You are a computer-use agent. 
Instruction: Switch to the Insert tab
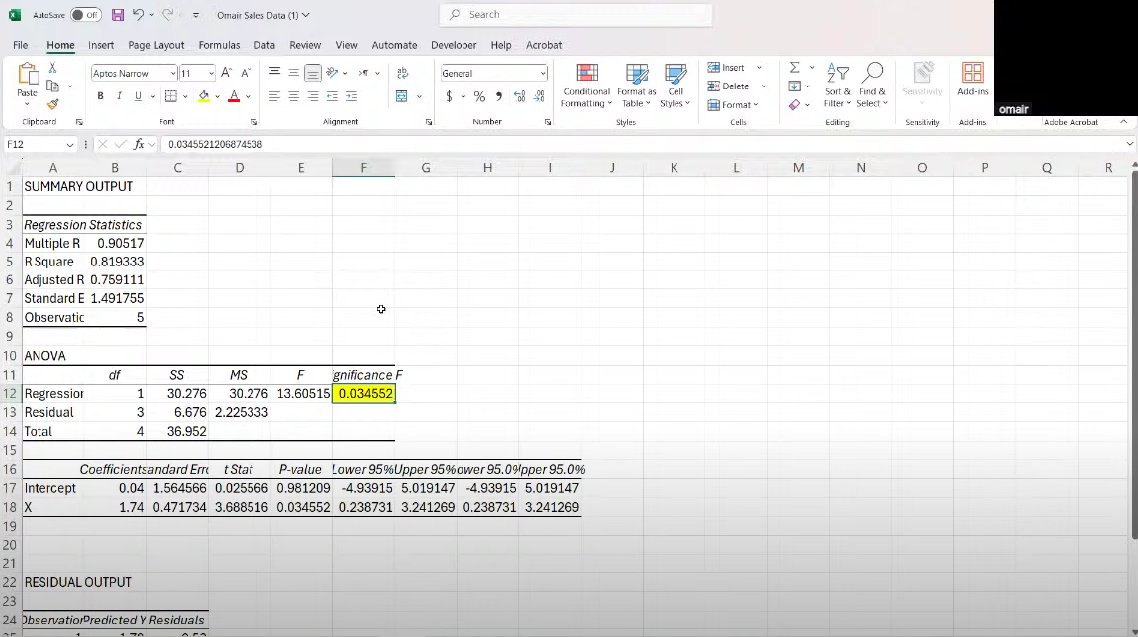[x=101, y=45]
